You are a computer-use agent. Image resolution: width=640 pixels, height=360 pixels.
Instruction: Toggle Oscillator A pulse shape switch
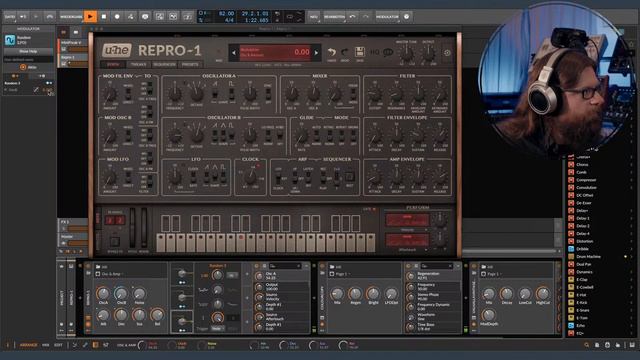tap(231, 93)
